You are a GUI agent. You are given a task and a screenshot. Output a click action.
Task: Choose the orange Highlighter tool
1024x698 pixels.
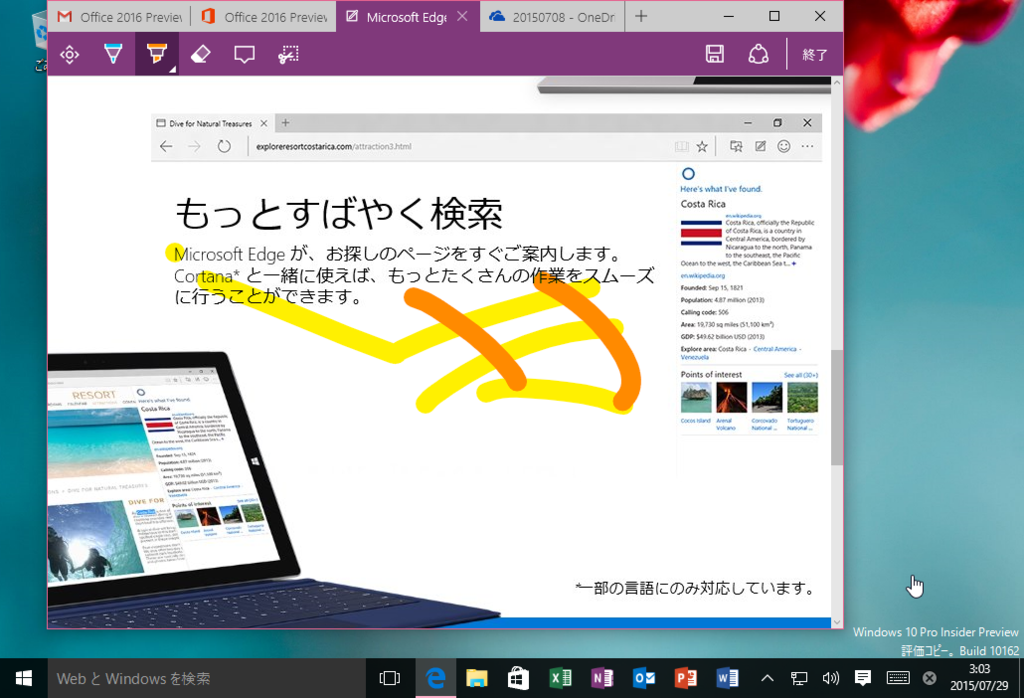157,54
